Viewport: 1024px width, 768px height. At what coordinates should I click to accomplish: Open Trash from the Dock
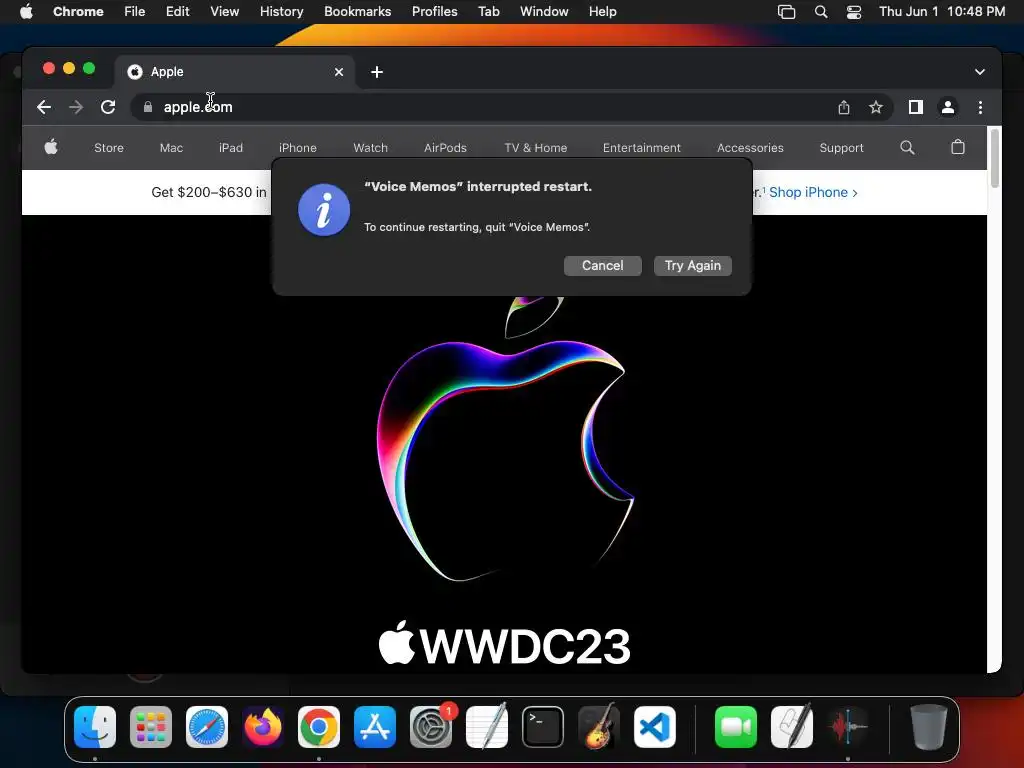928,727
